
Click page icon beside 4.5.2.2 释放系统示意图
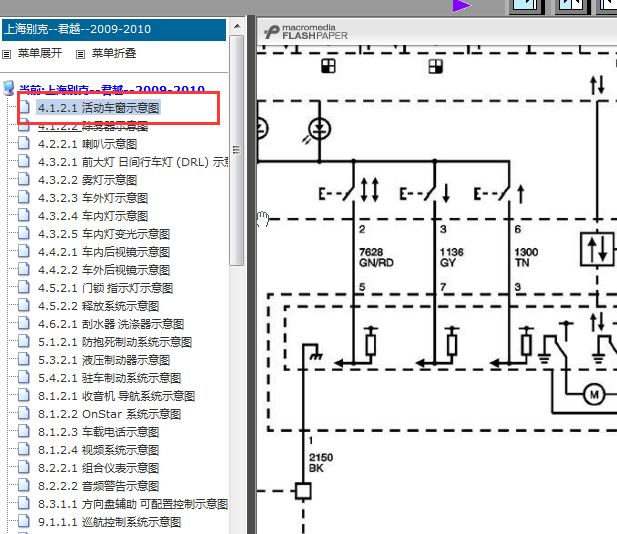[24, 305]
